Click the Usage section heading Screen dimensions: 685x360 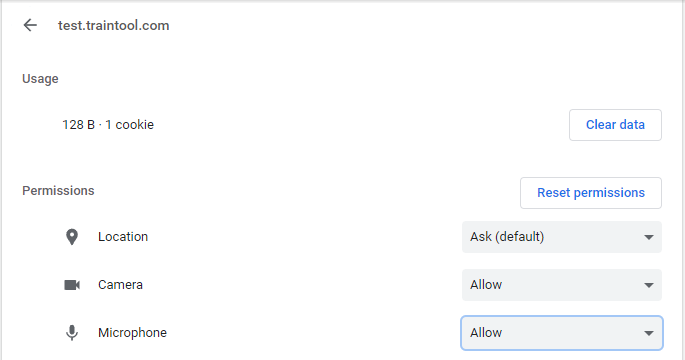tap(40, 79)
